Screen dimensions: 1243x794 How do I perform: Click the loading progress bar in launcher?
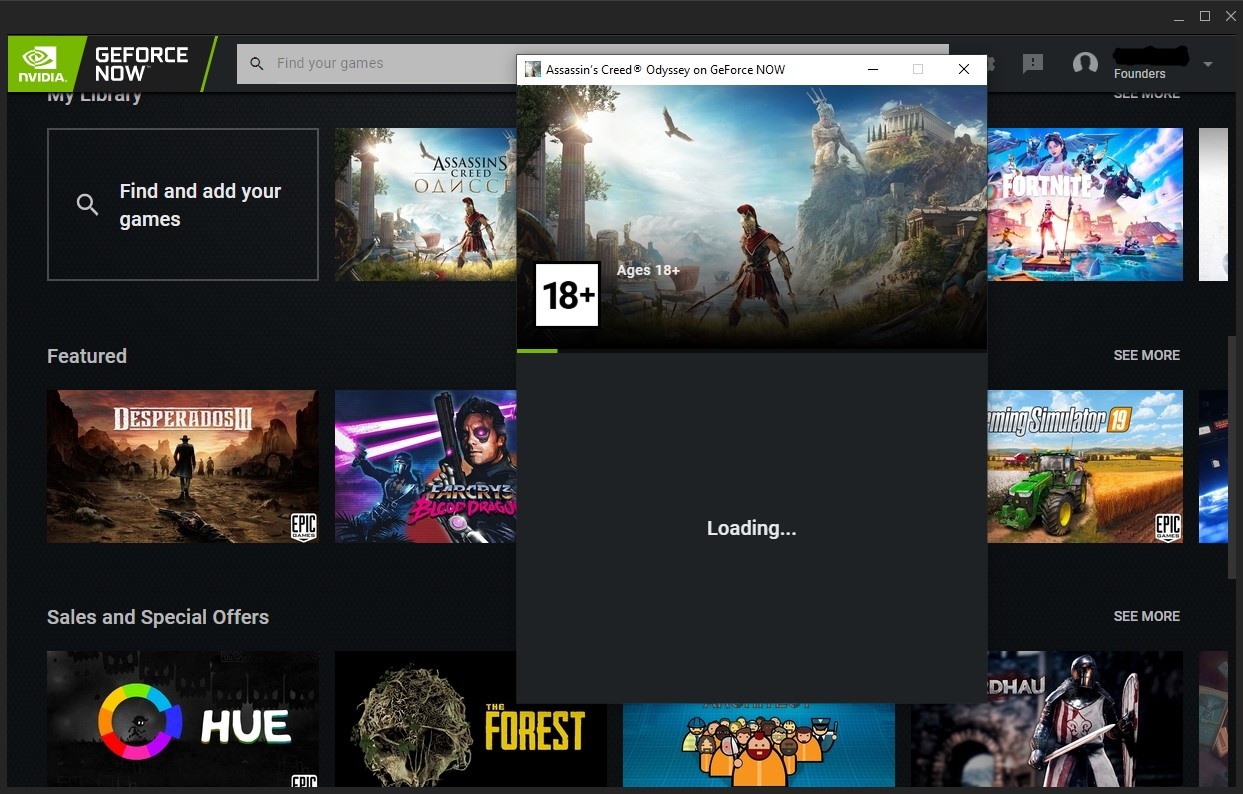(x=752, y=351)
